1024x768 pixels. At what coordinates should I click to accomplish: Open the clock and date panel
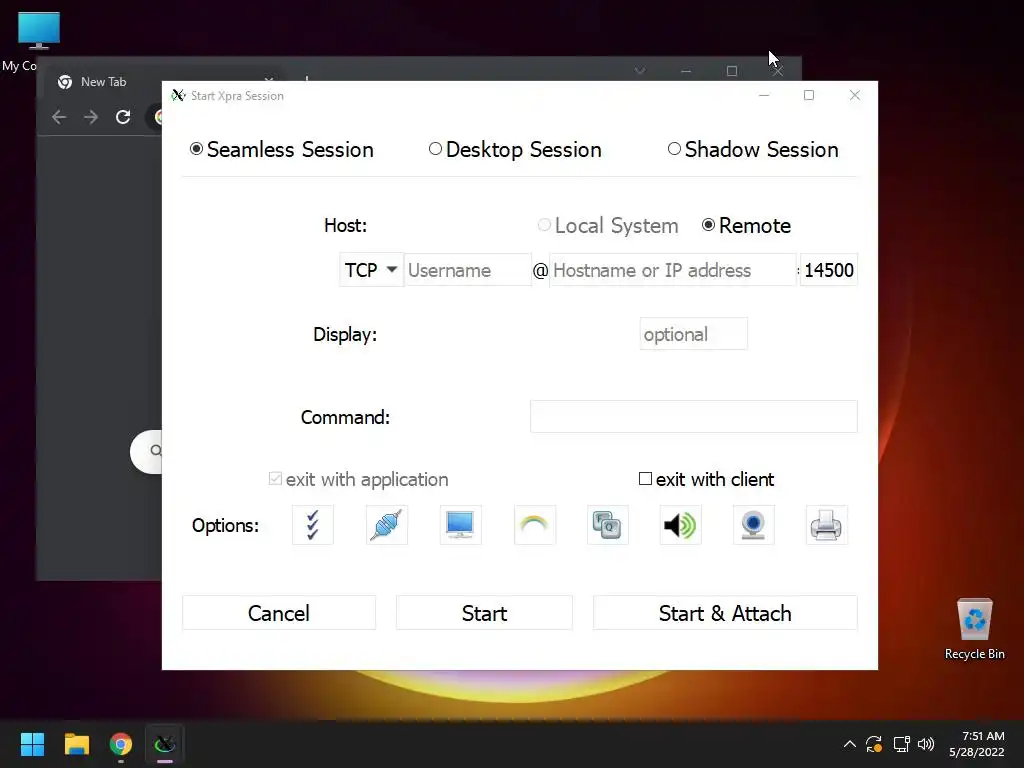coord(977,744)
